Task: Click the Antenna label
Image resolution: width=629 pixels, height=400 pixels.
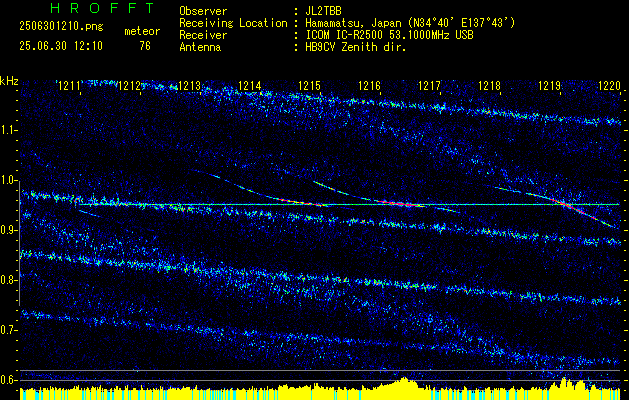Action: (x=200, y=47)
